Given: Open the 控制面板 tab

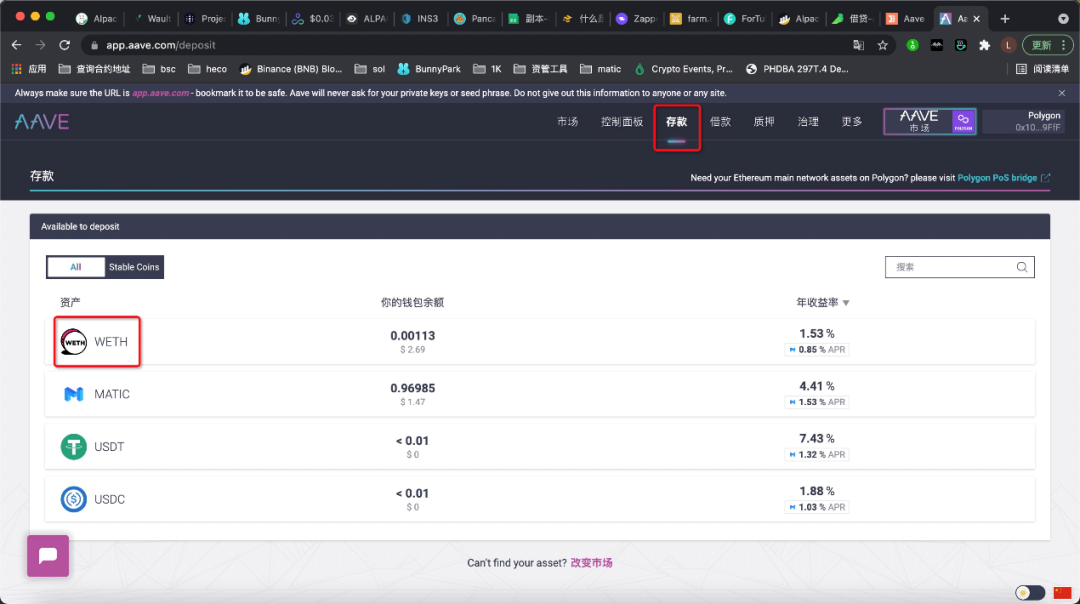Looking at the screenshot, I should point(621,121).
